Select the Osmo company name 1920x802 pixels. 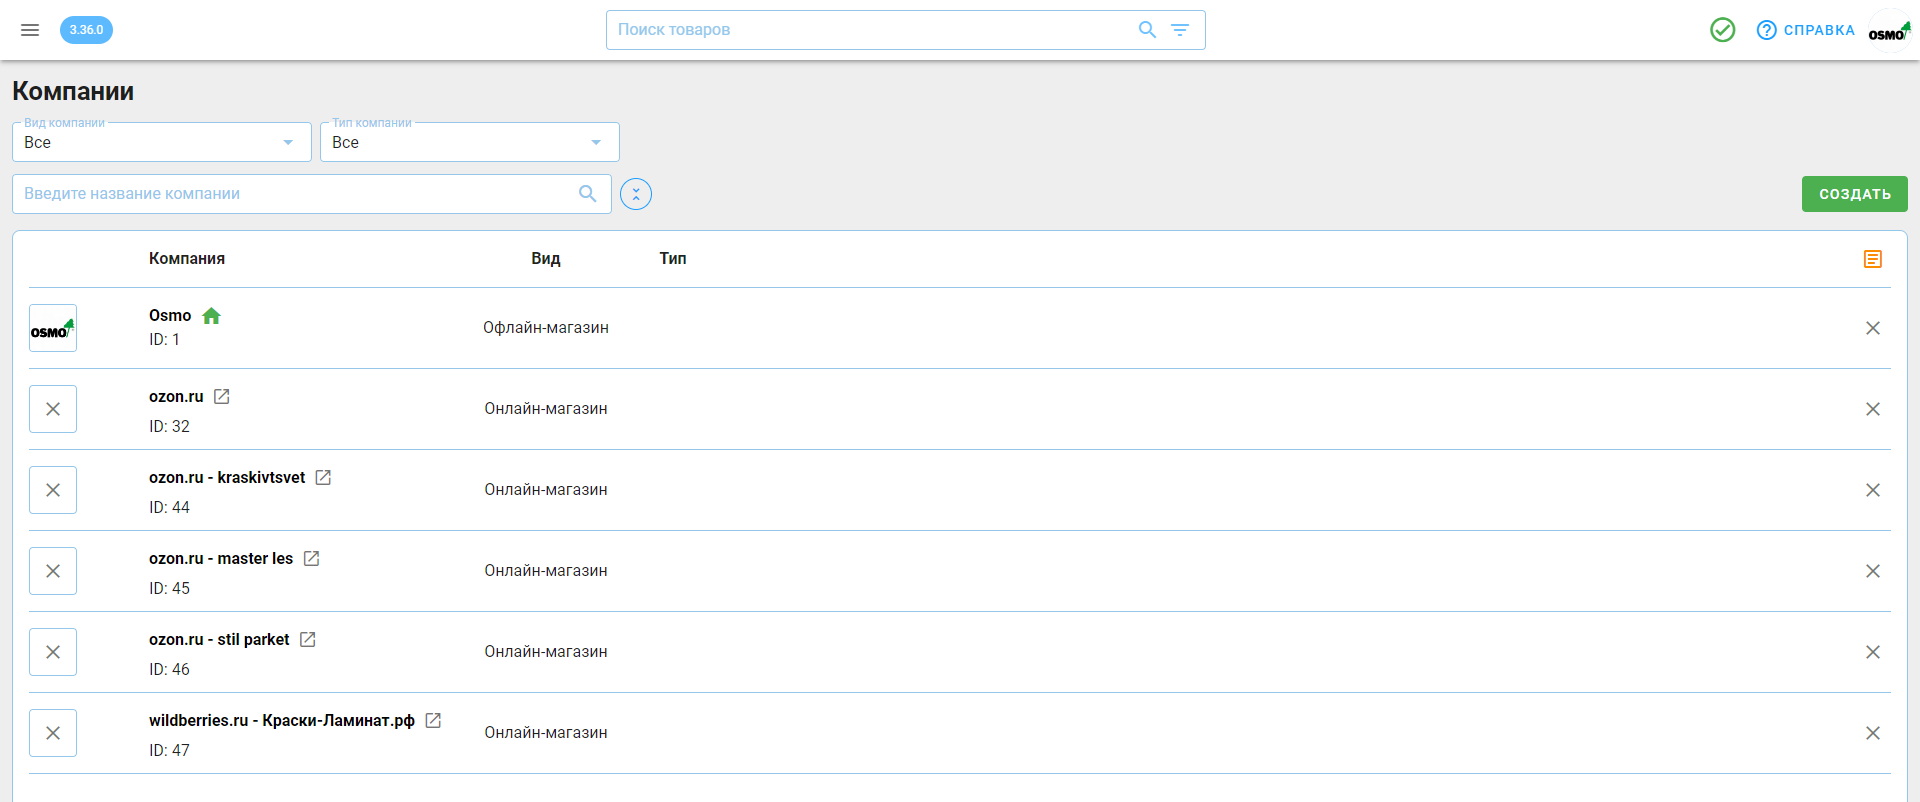170,316
